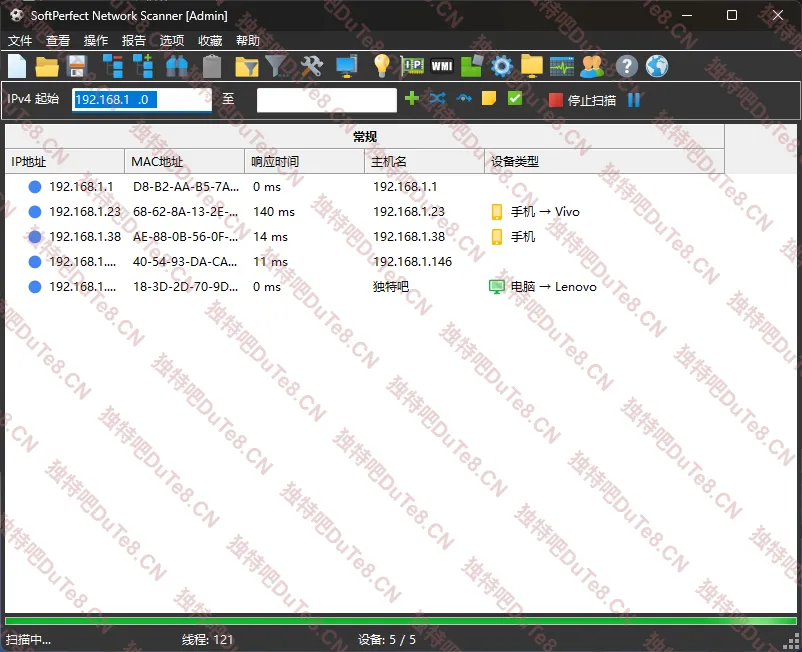Screen dimensions: 802x652
Task: Sort by the 设备类型 column header
Action: click(x=604, y=162)
